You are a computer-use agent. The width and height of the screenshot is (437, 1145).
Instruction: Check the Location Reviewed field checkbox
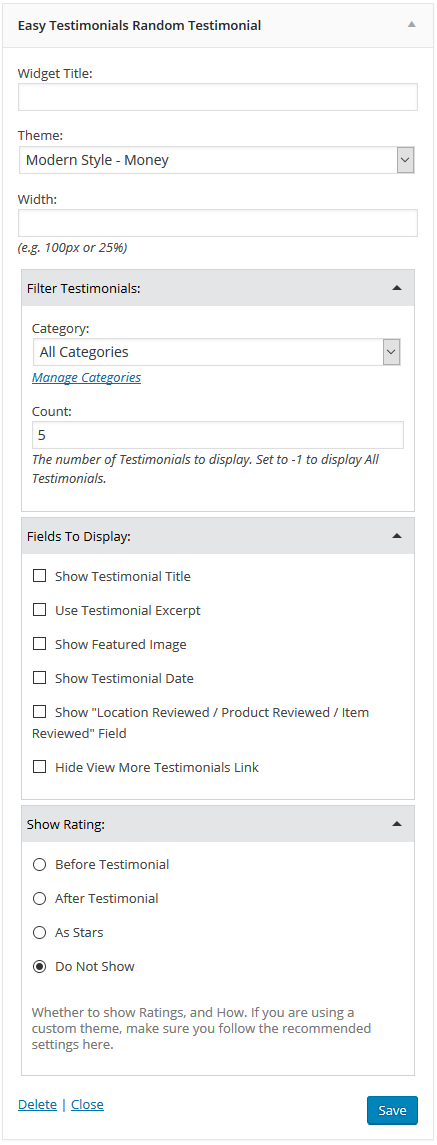tap(39, 711)
